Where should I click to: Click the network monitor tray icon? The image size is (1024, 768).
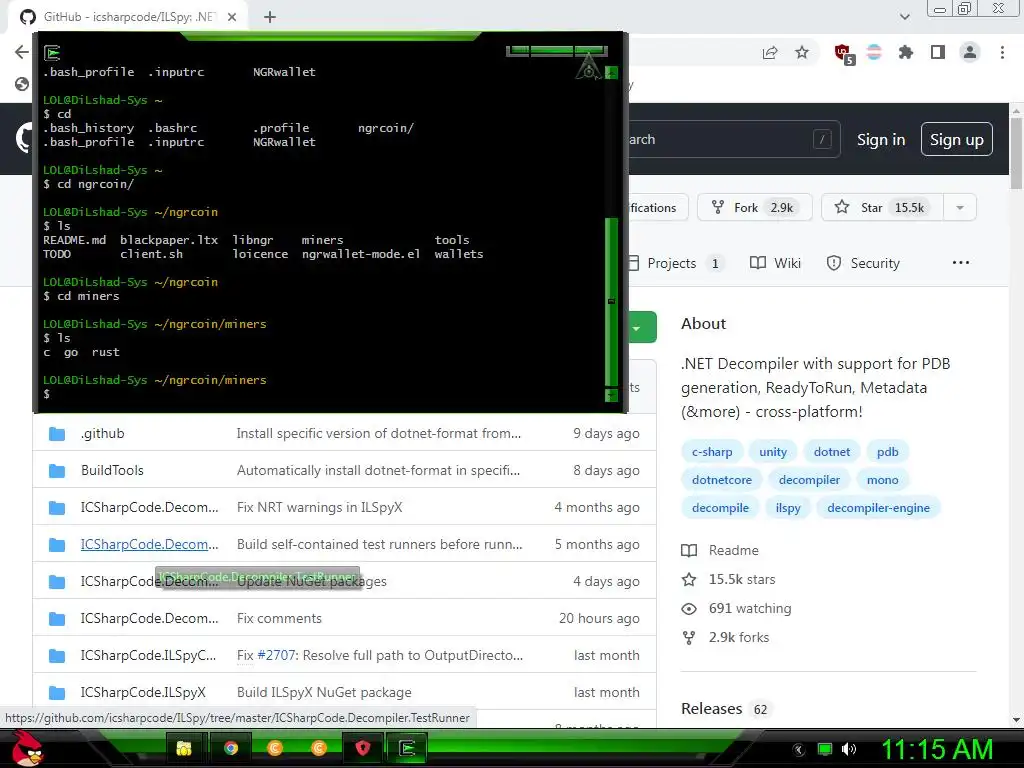tap(825, 749)
